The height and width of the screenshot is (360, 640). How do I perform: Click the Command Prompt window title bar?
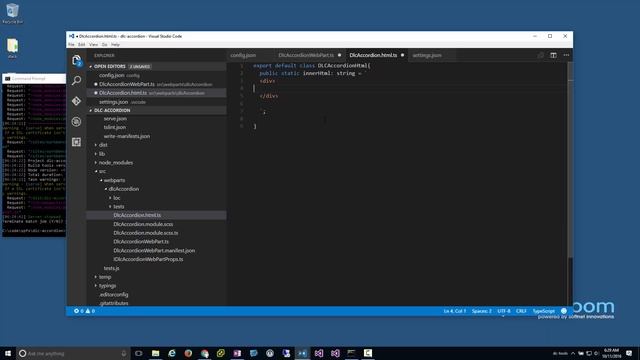[34, 78]
